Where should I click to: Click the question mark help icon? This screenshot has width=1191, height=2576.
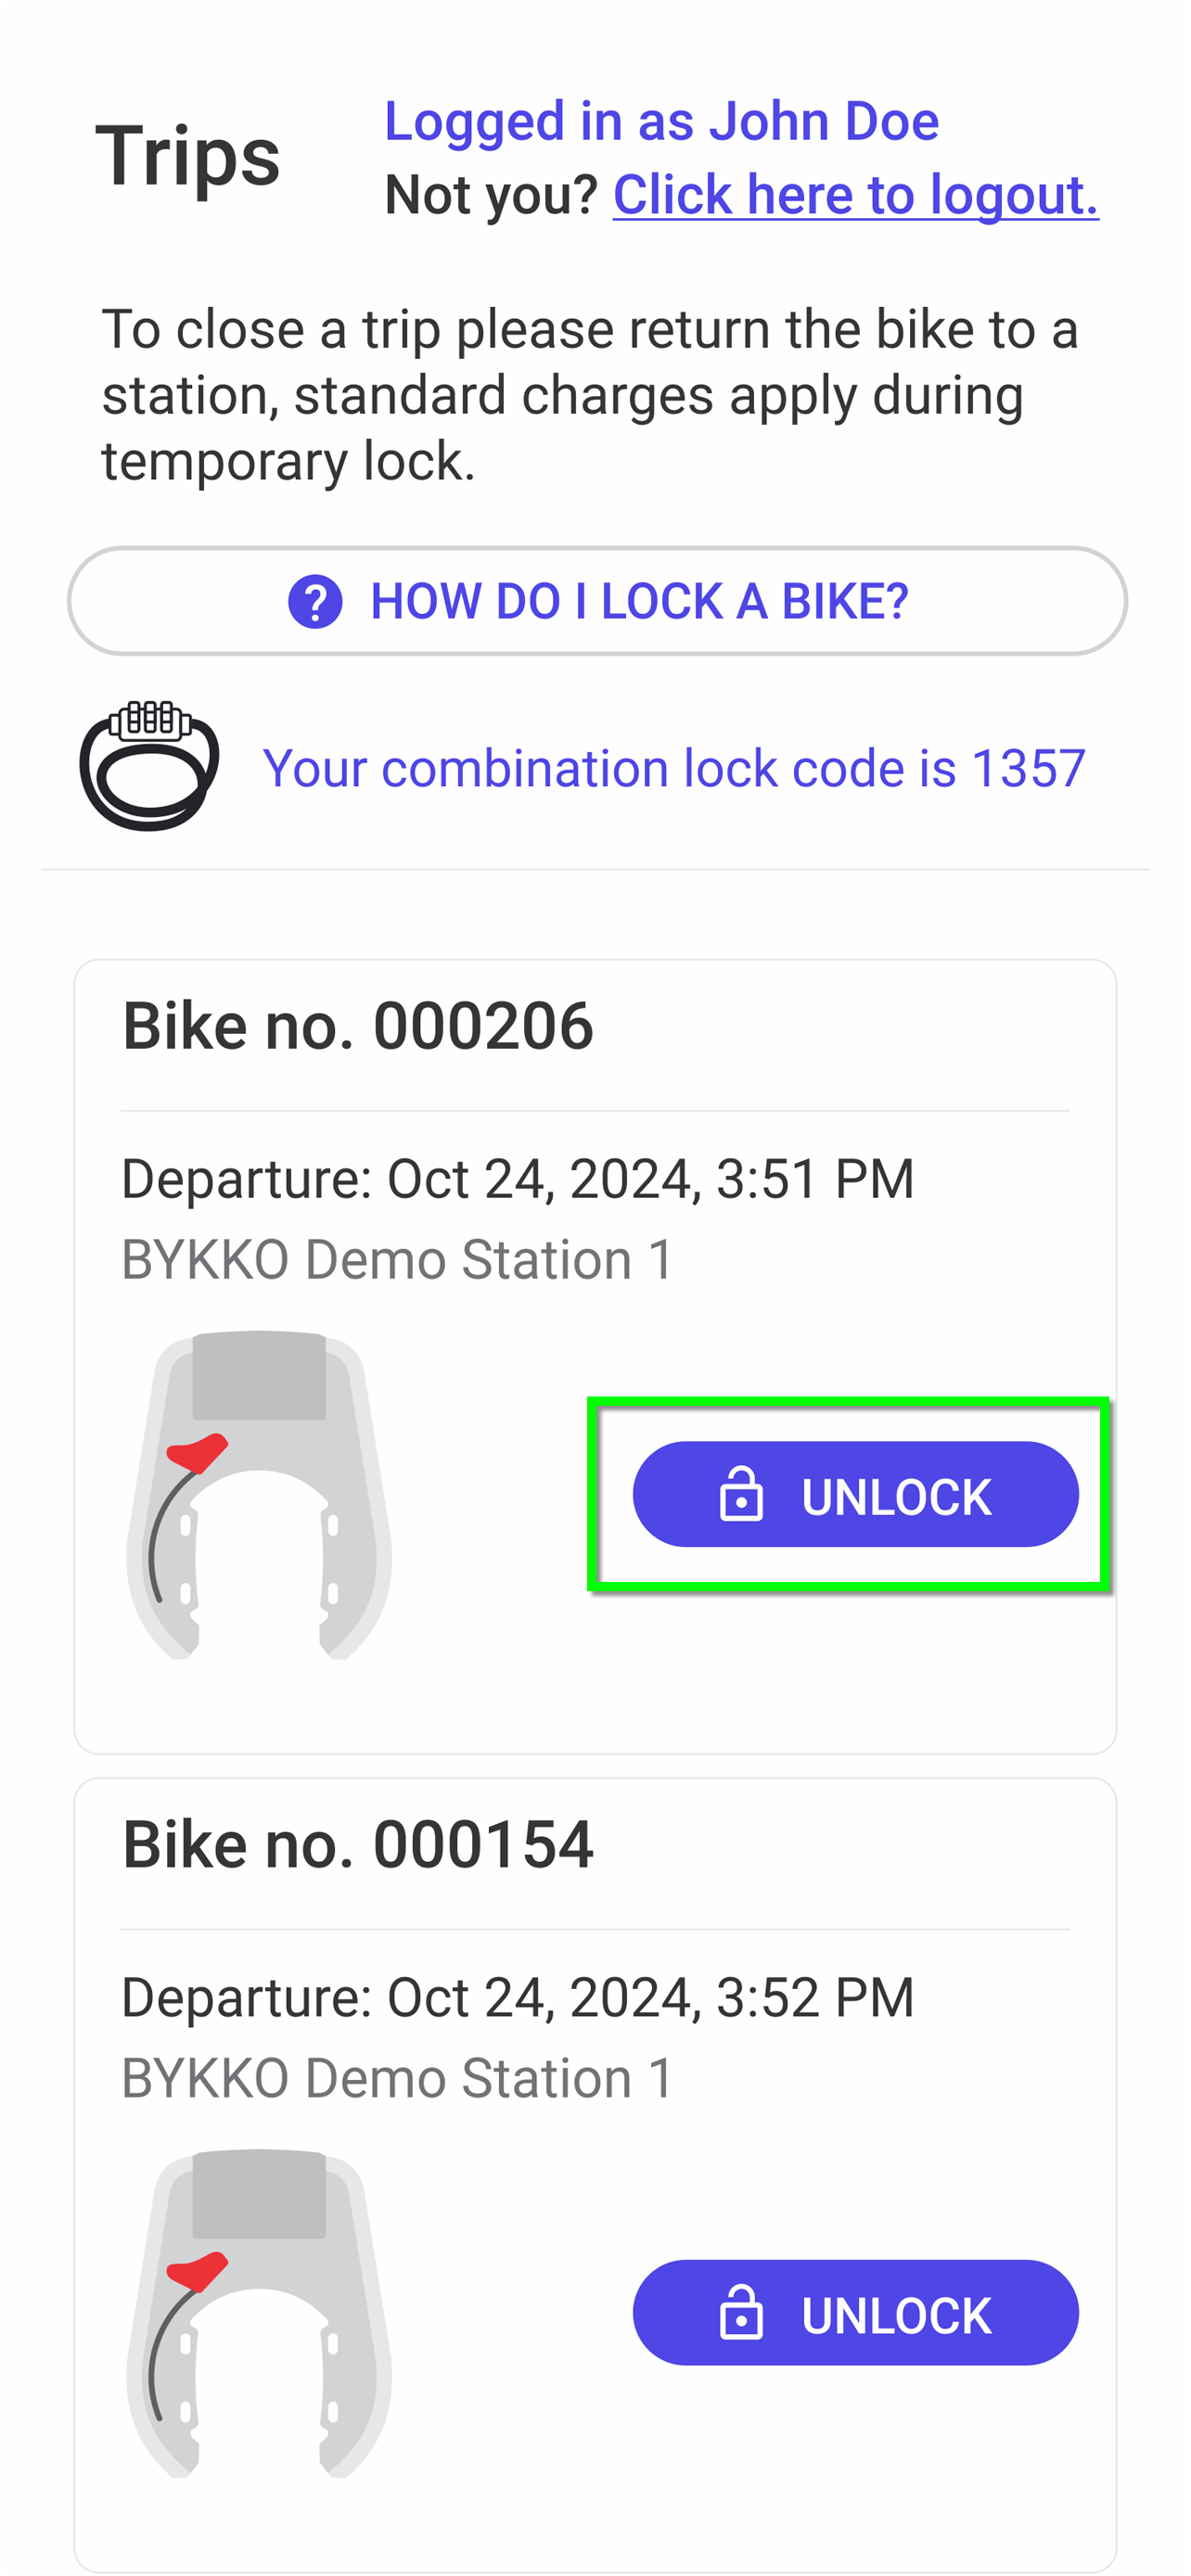point(315,601)
